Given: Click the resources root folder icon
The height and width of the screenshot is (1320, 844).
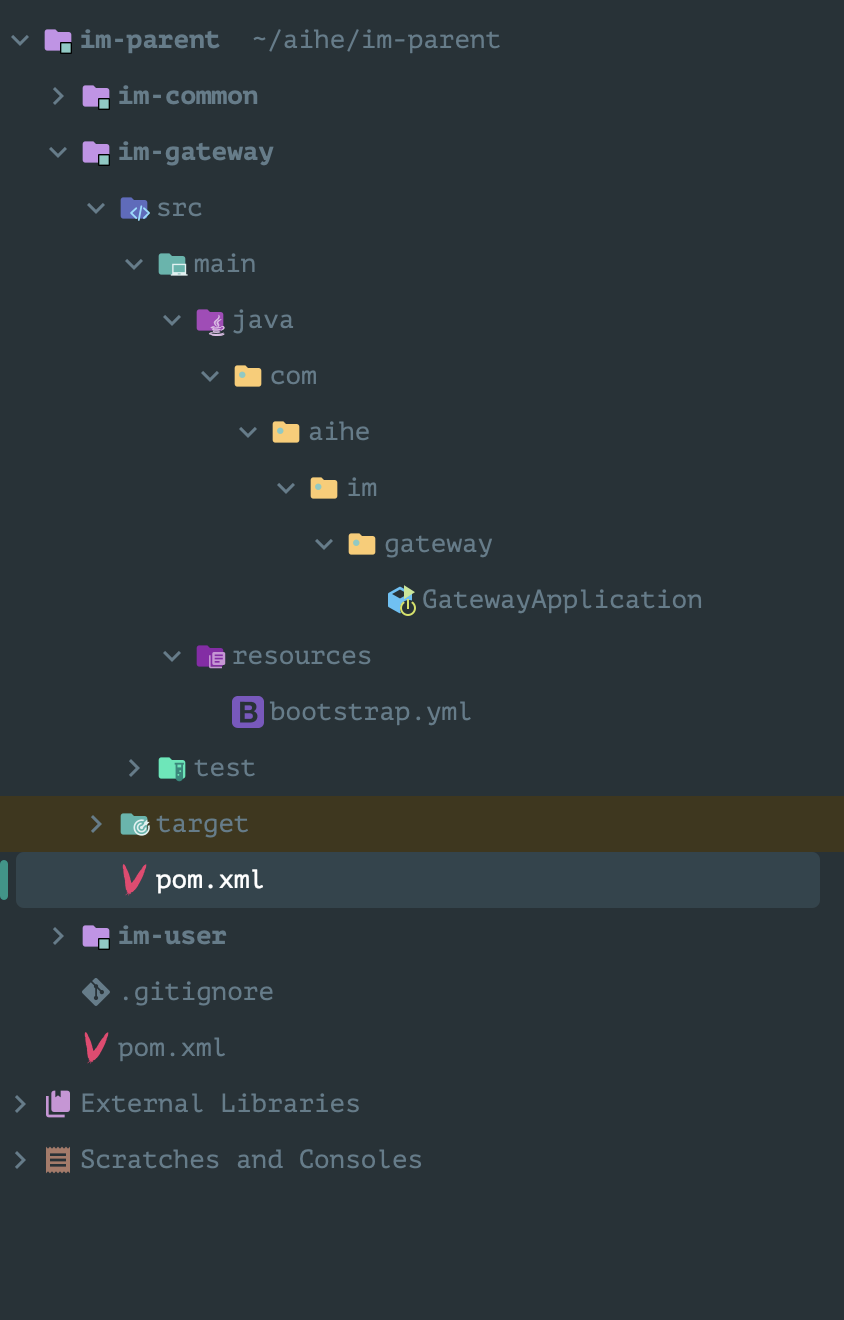Looking at the screenshot, I should point(211,657).
